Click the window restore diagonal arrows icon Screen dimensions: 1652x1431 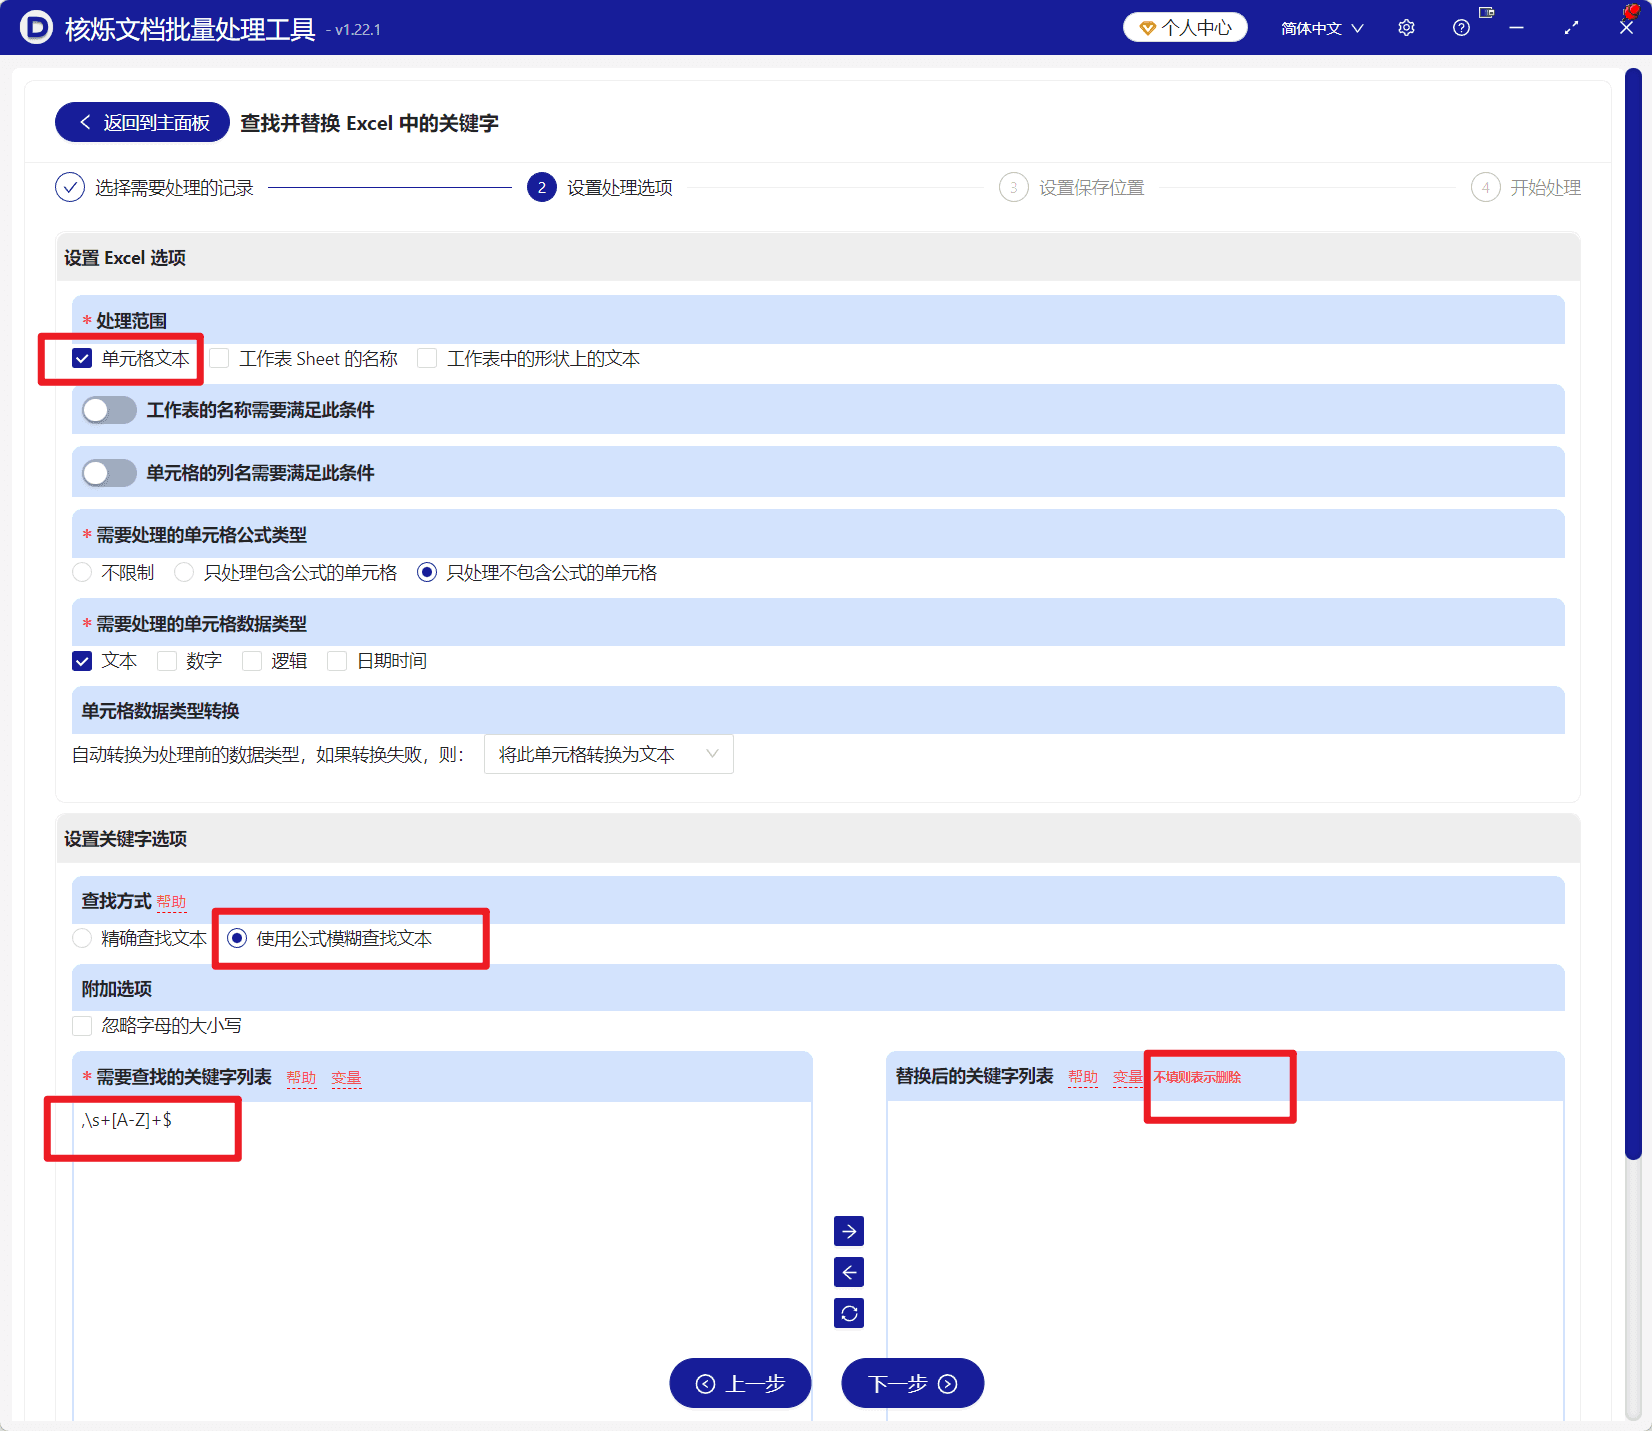(1571, 28)
